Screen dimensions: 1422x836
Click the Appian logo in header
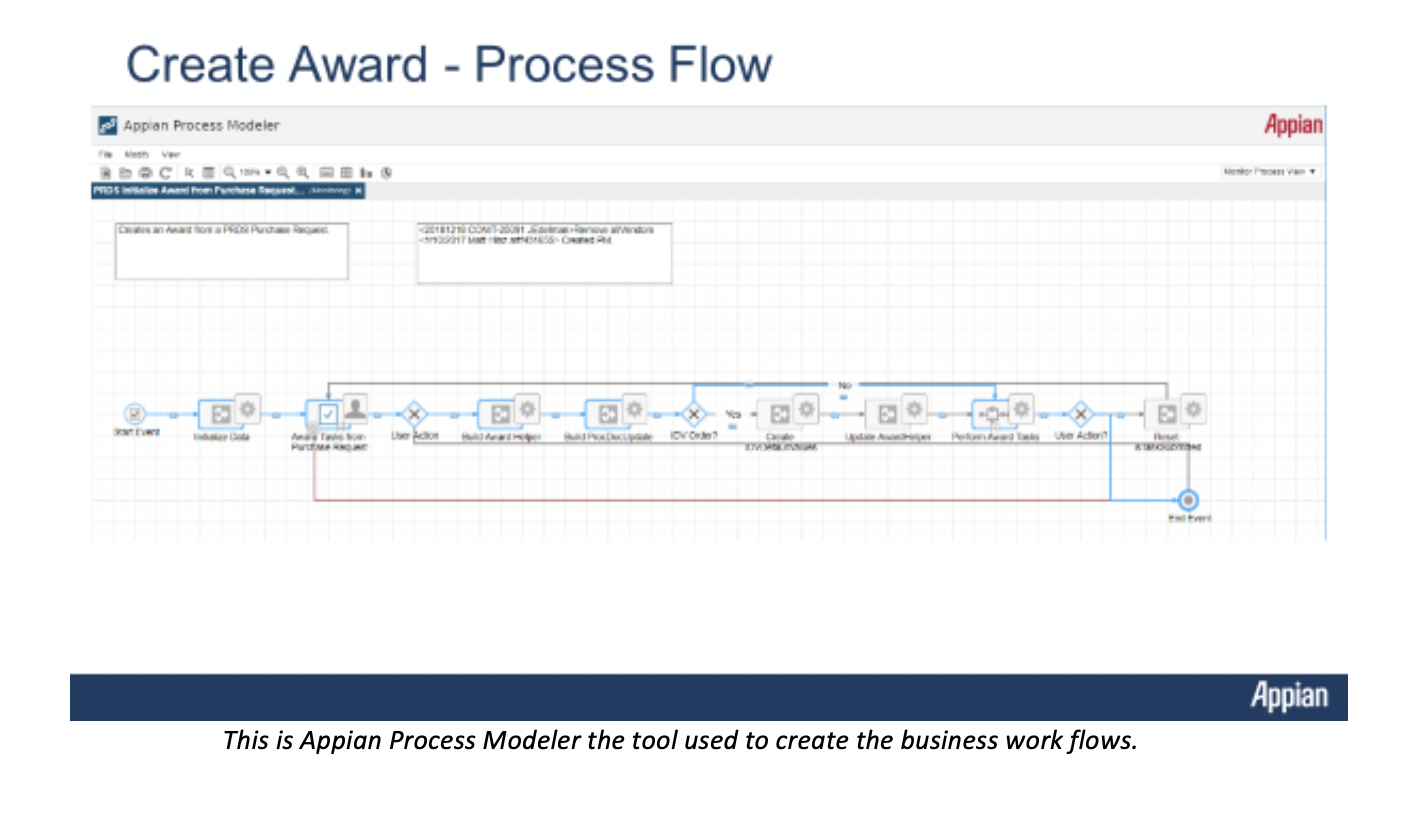pos(1293,126)
